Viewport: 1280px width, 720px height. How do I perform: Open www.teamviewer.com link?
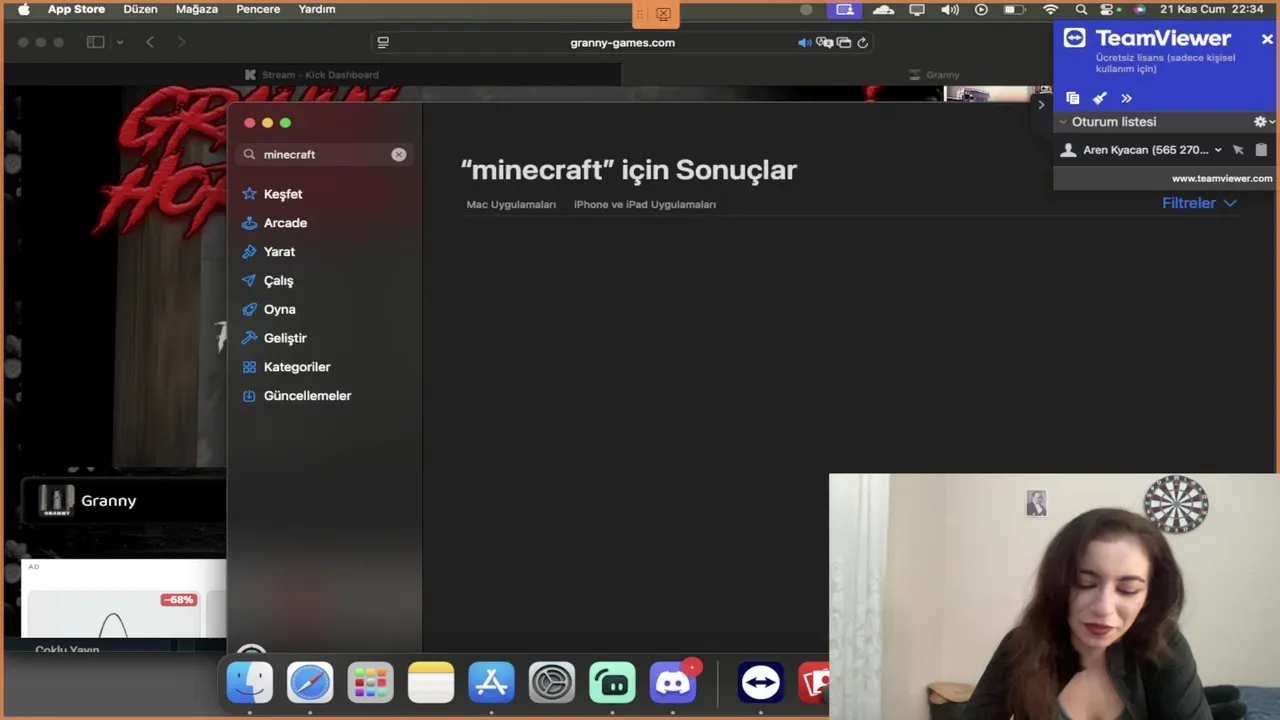tap(1222, 178)
